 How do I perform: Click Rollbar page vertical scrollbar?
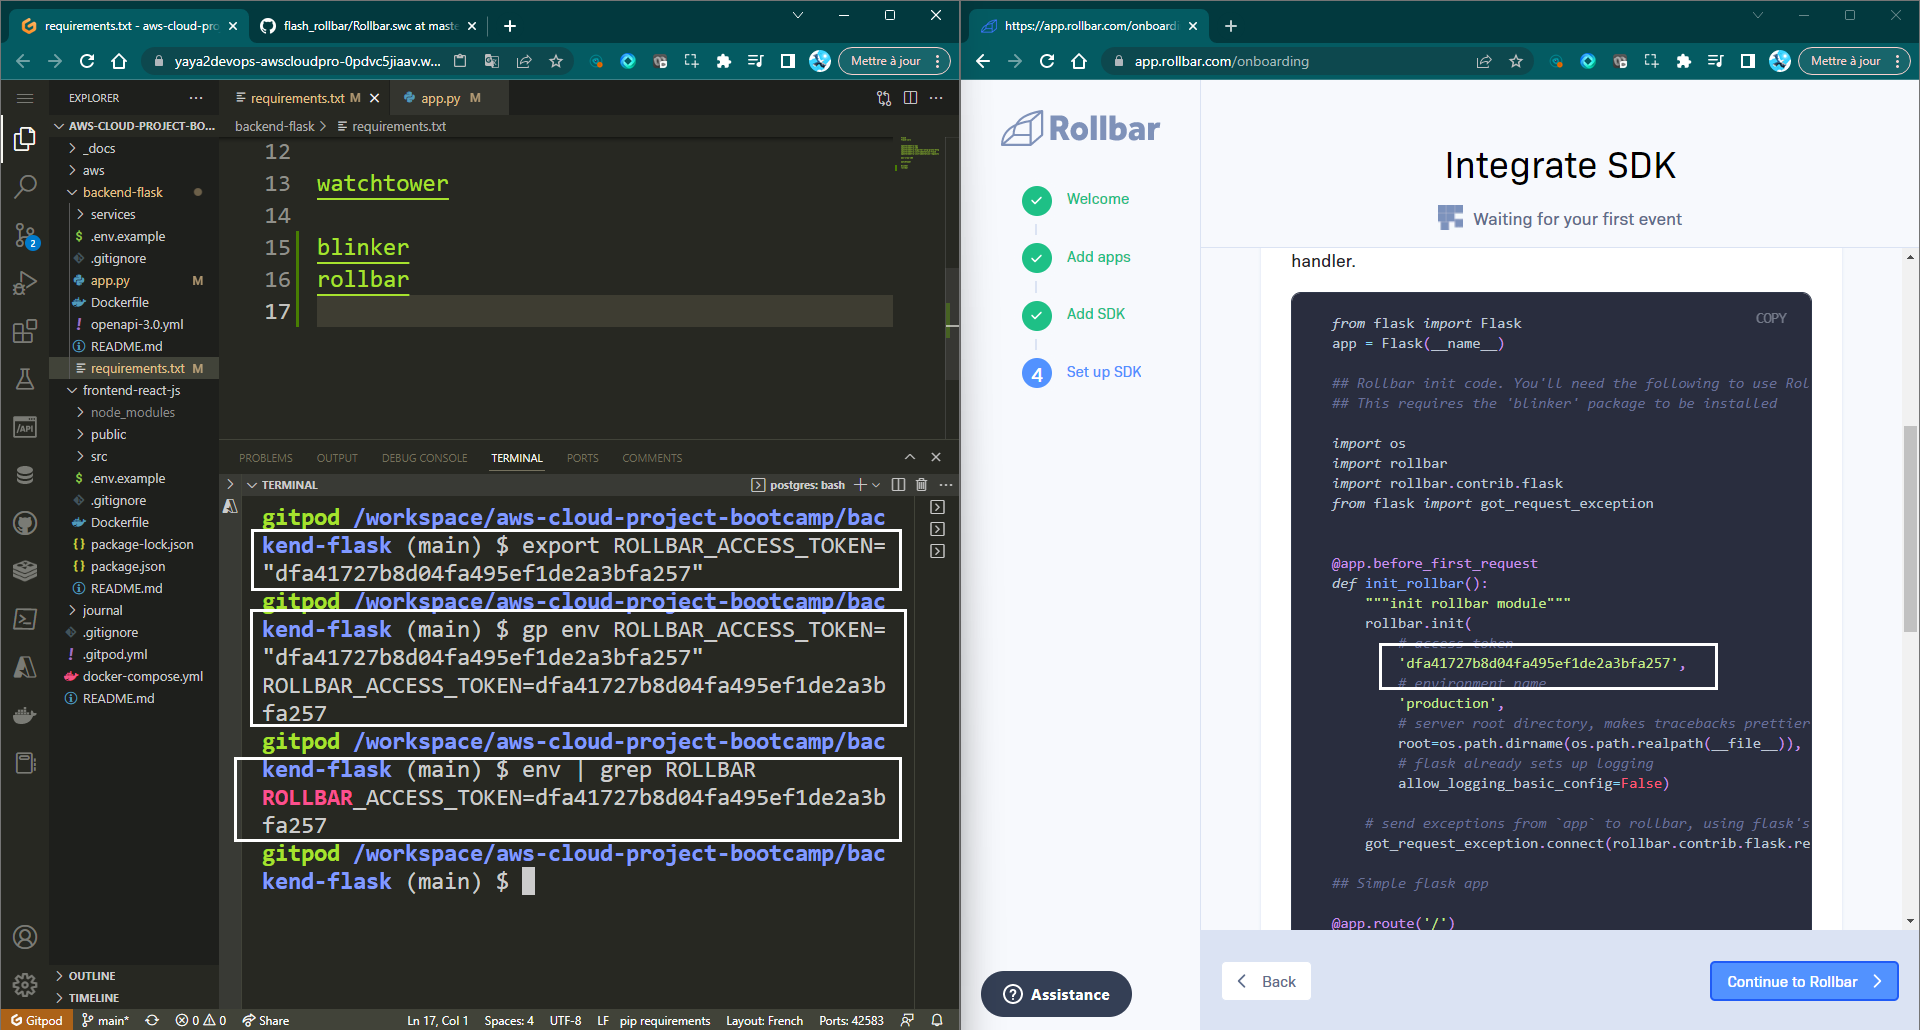click(1910, 530)
